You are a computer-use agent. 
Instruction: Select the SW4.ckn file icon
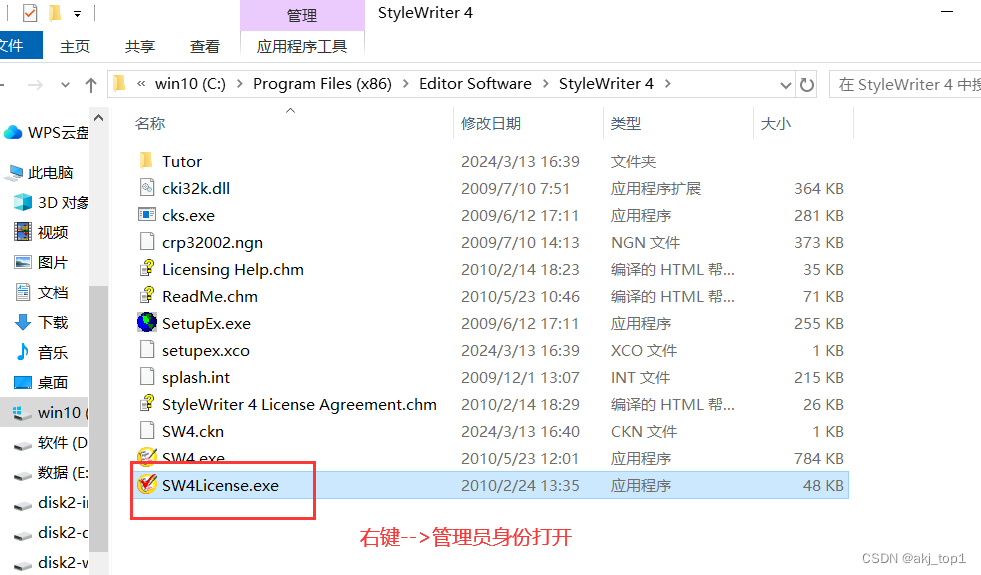(x=146, y=430)
